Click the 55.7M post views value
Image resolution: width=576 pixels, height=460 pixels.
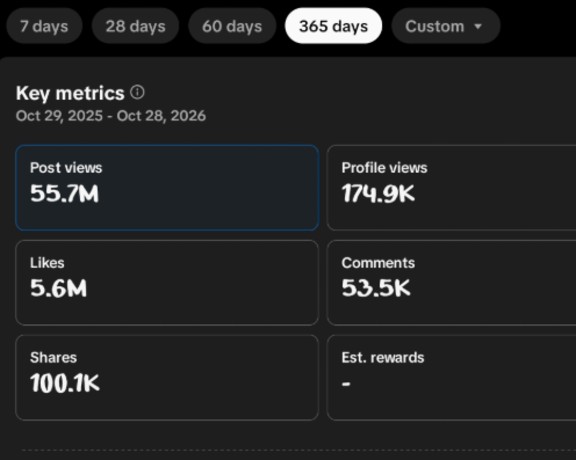click(x=64, y=193)
